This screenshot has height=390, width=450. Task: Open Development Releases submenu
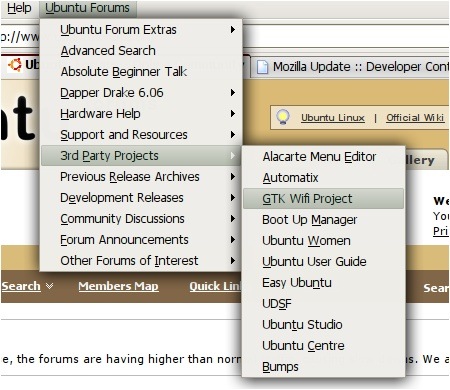[141, 198]
